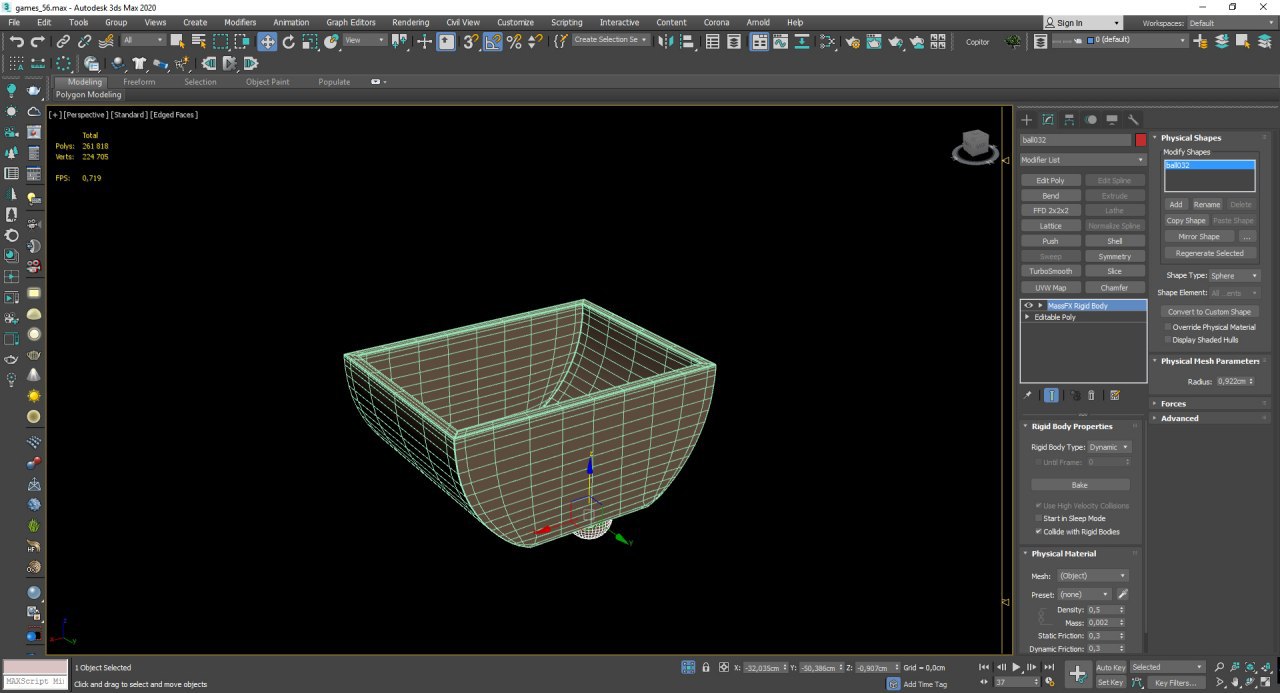This screenshot has width=1280, height=693.
Task: Open the Modifier List dropdown
Action: [1083, 160]
